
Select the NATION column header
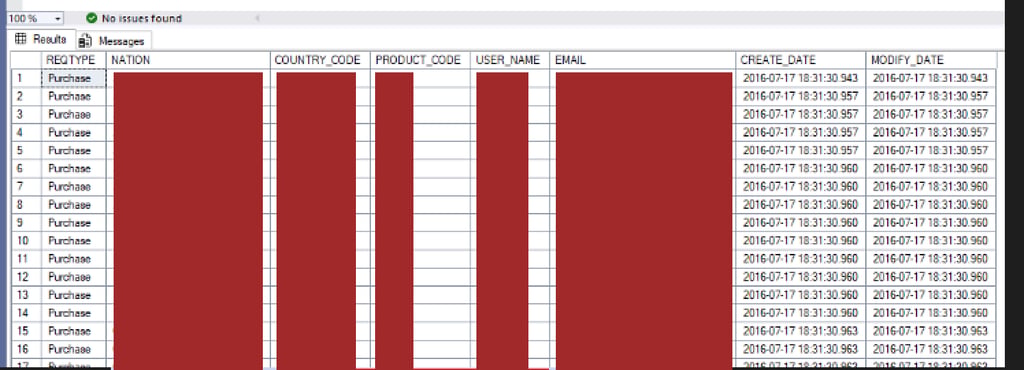click(188, 60)
